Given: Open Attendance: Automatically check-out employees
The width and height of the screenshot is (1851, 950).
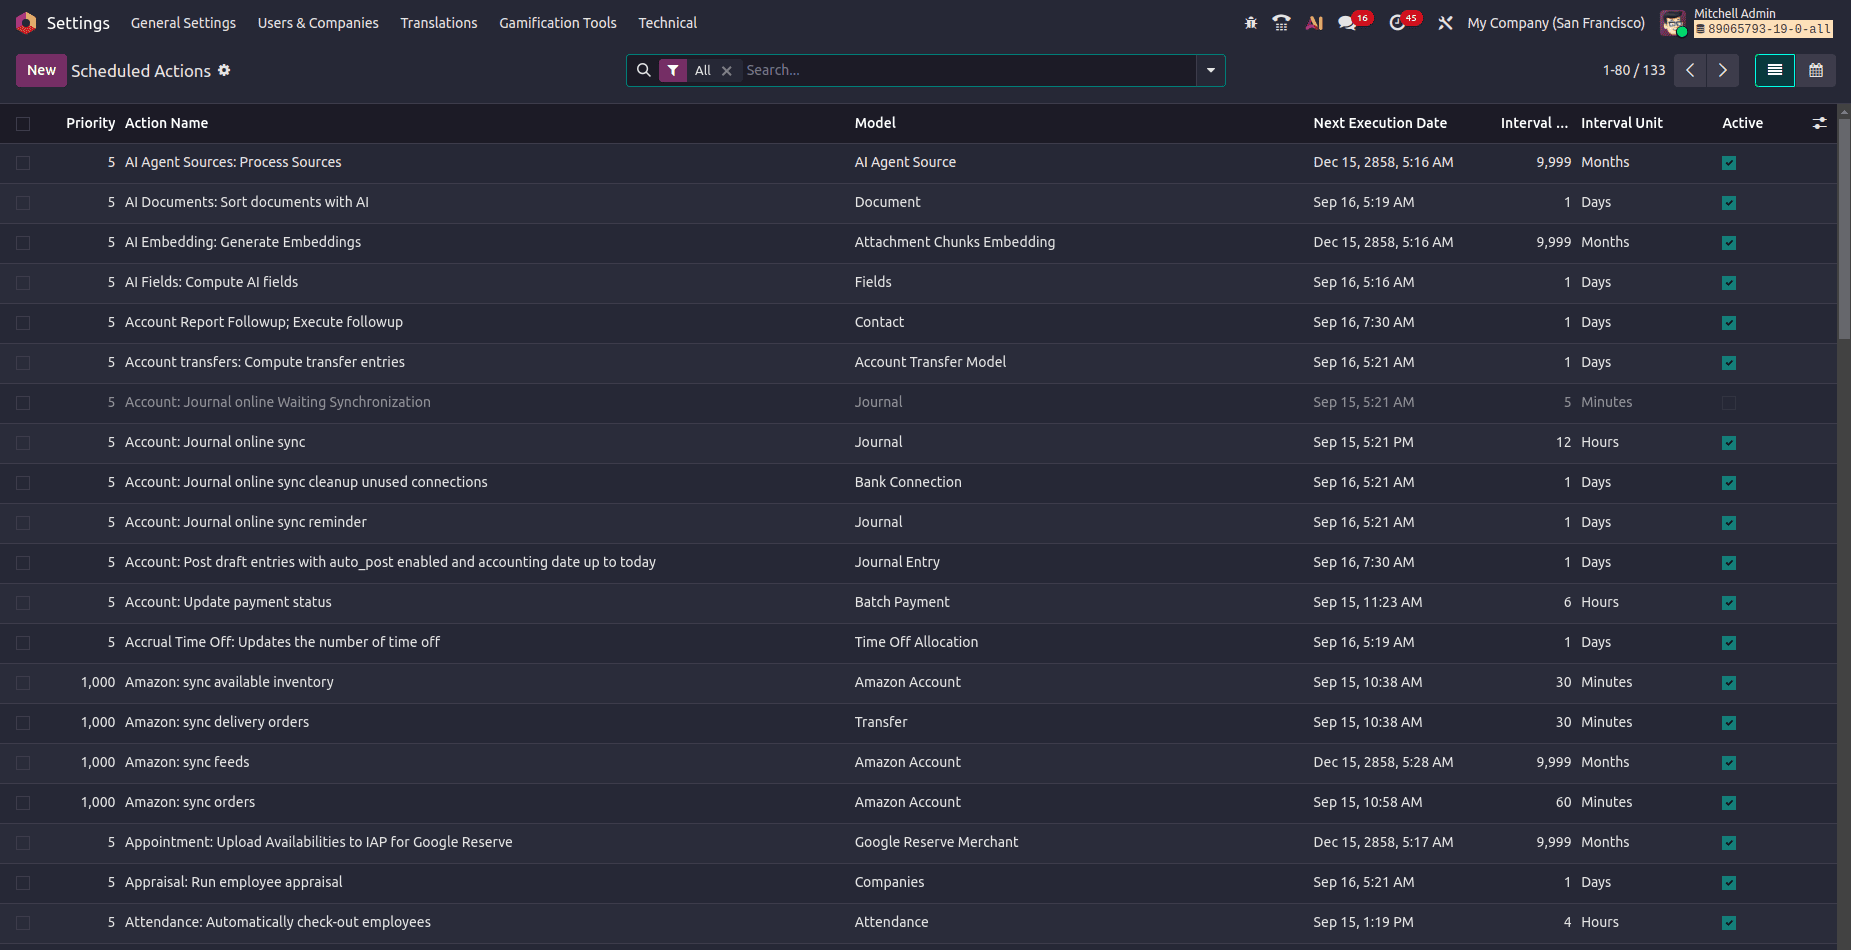Looking at the screenshot, I should [x=278, y=922].
